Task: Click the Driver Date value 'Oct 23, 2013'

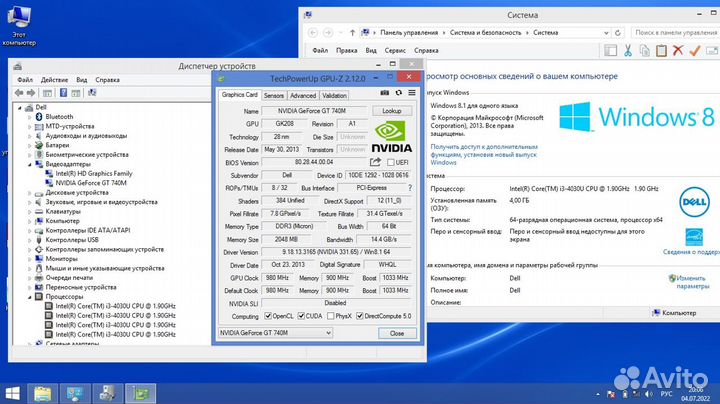Action: [x=288, y=265]
